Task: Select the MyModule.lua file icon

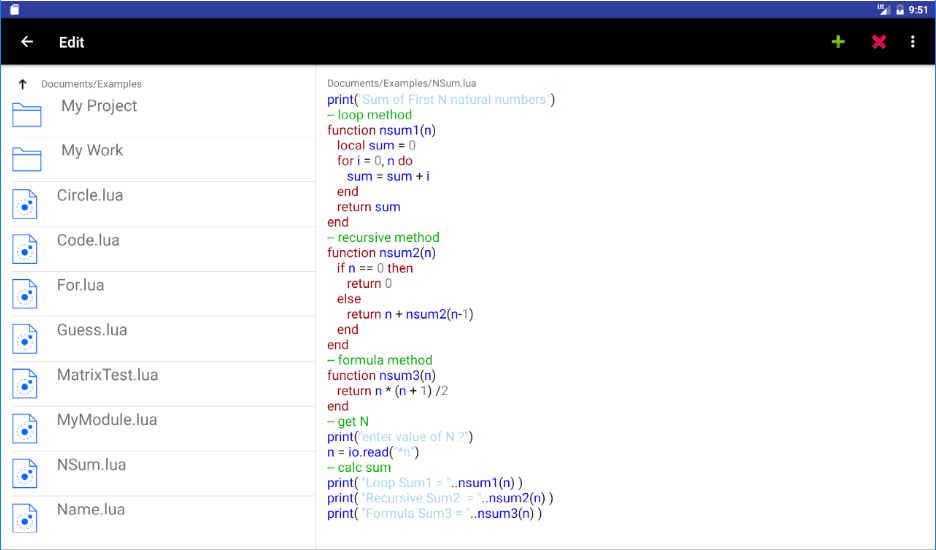Action: 25,429
